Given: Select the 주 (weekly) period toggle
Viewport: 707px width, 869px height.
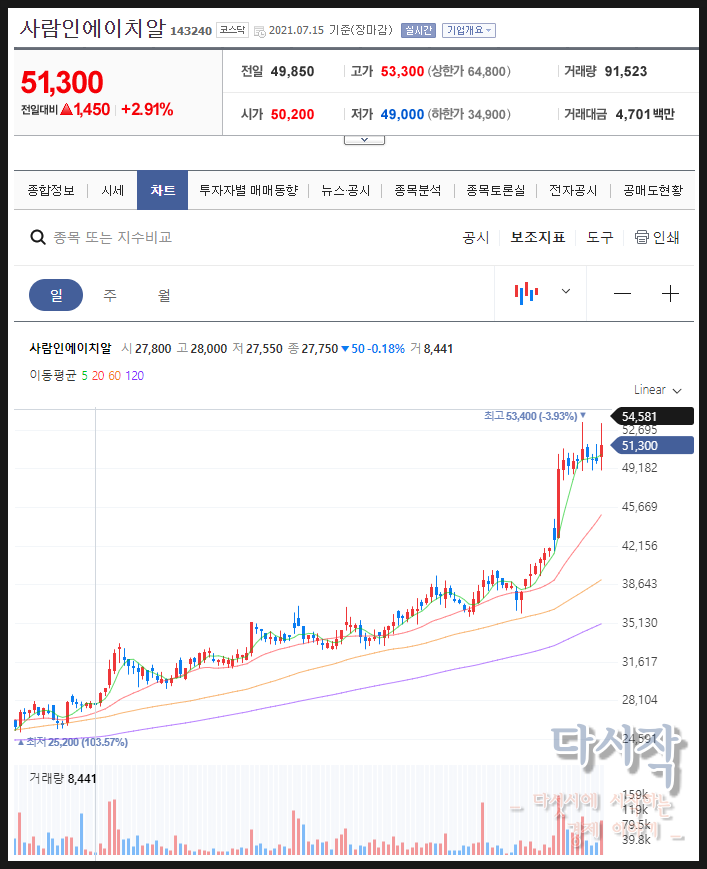Looking at the screenshot, I should pos(110,295).
